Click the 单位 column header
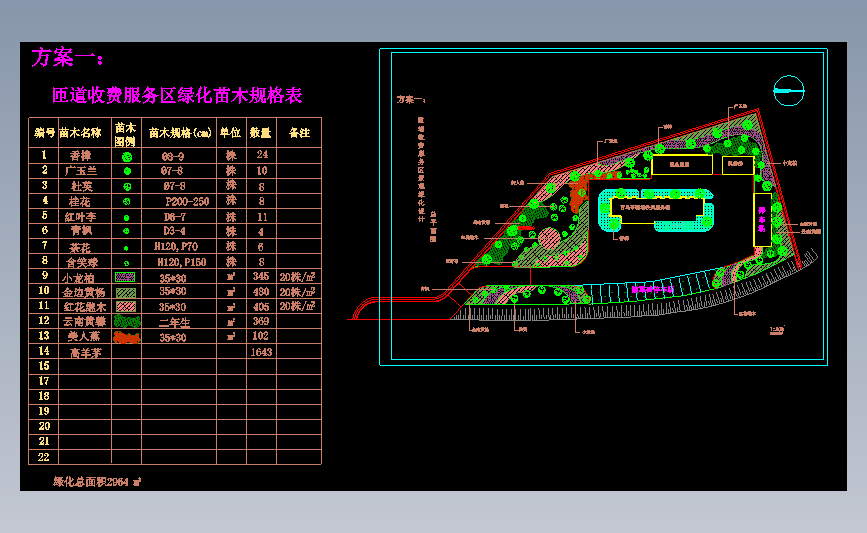 pyautogui.click(x=231, y=133)
